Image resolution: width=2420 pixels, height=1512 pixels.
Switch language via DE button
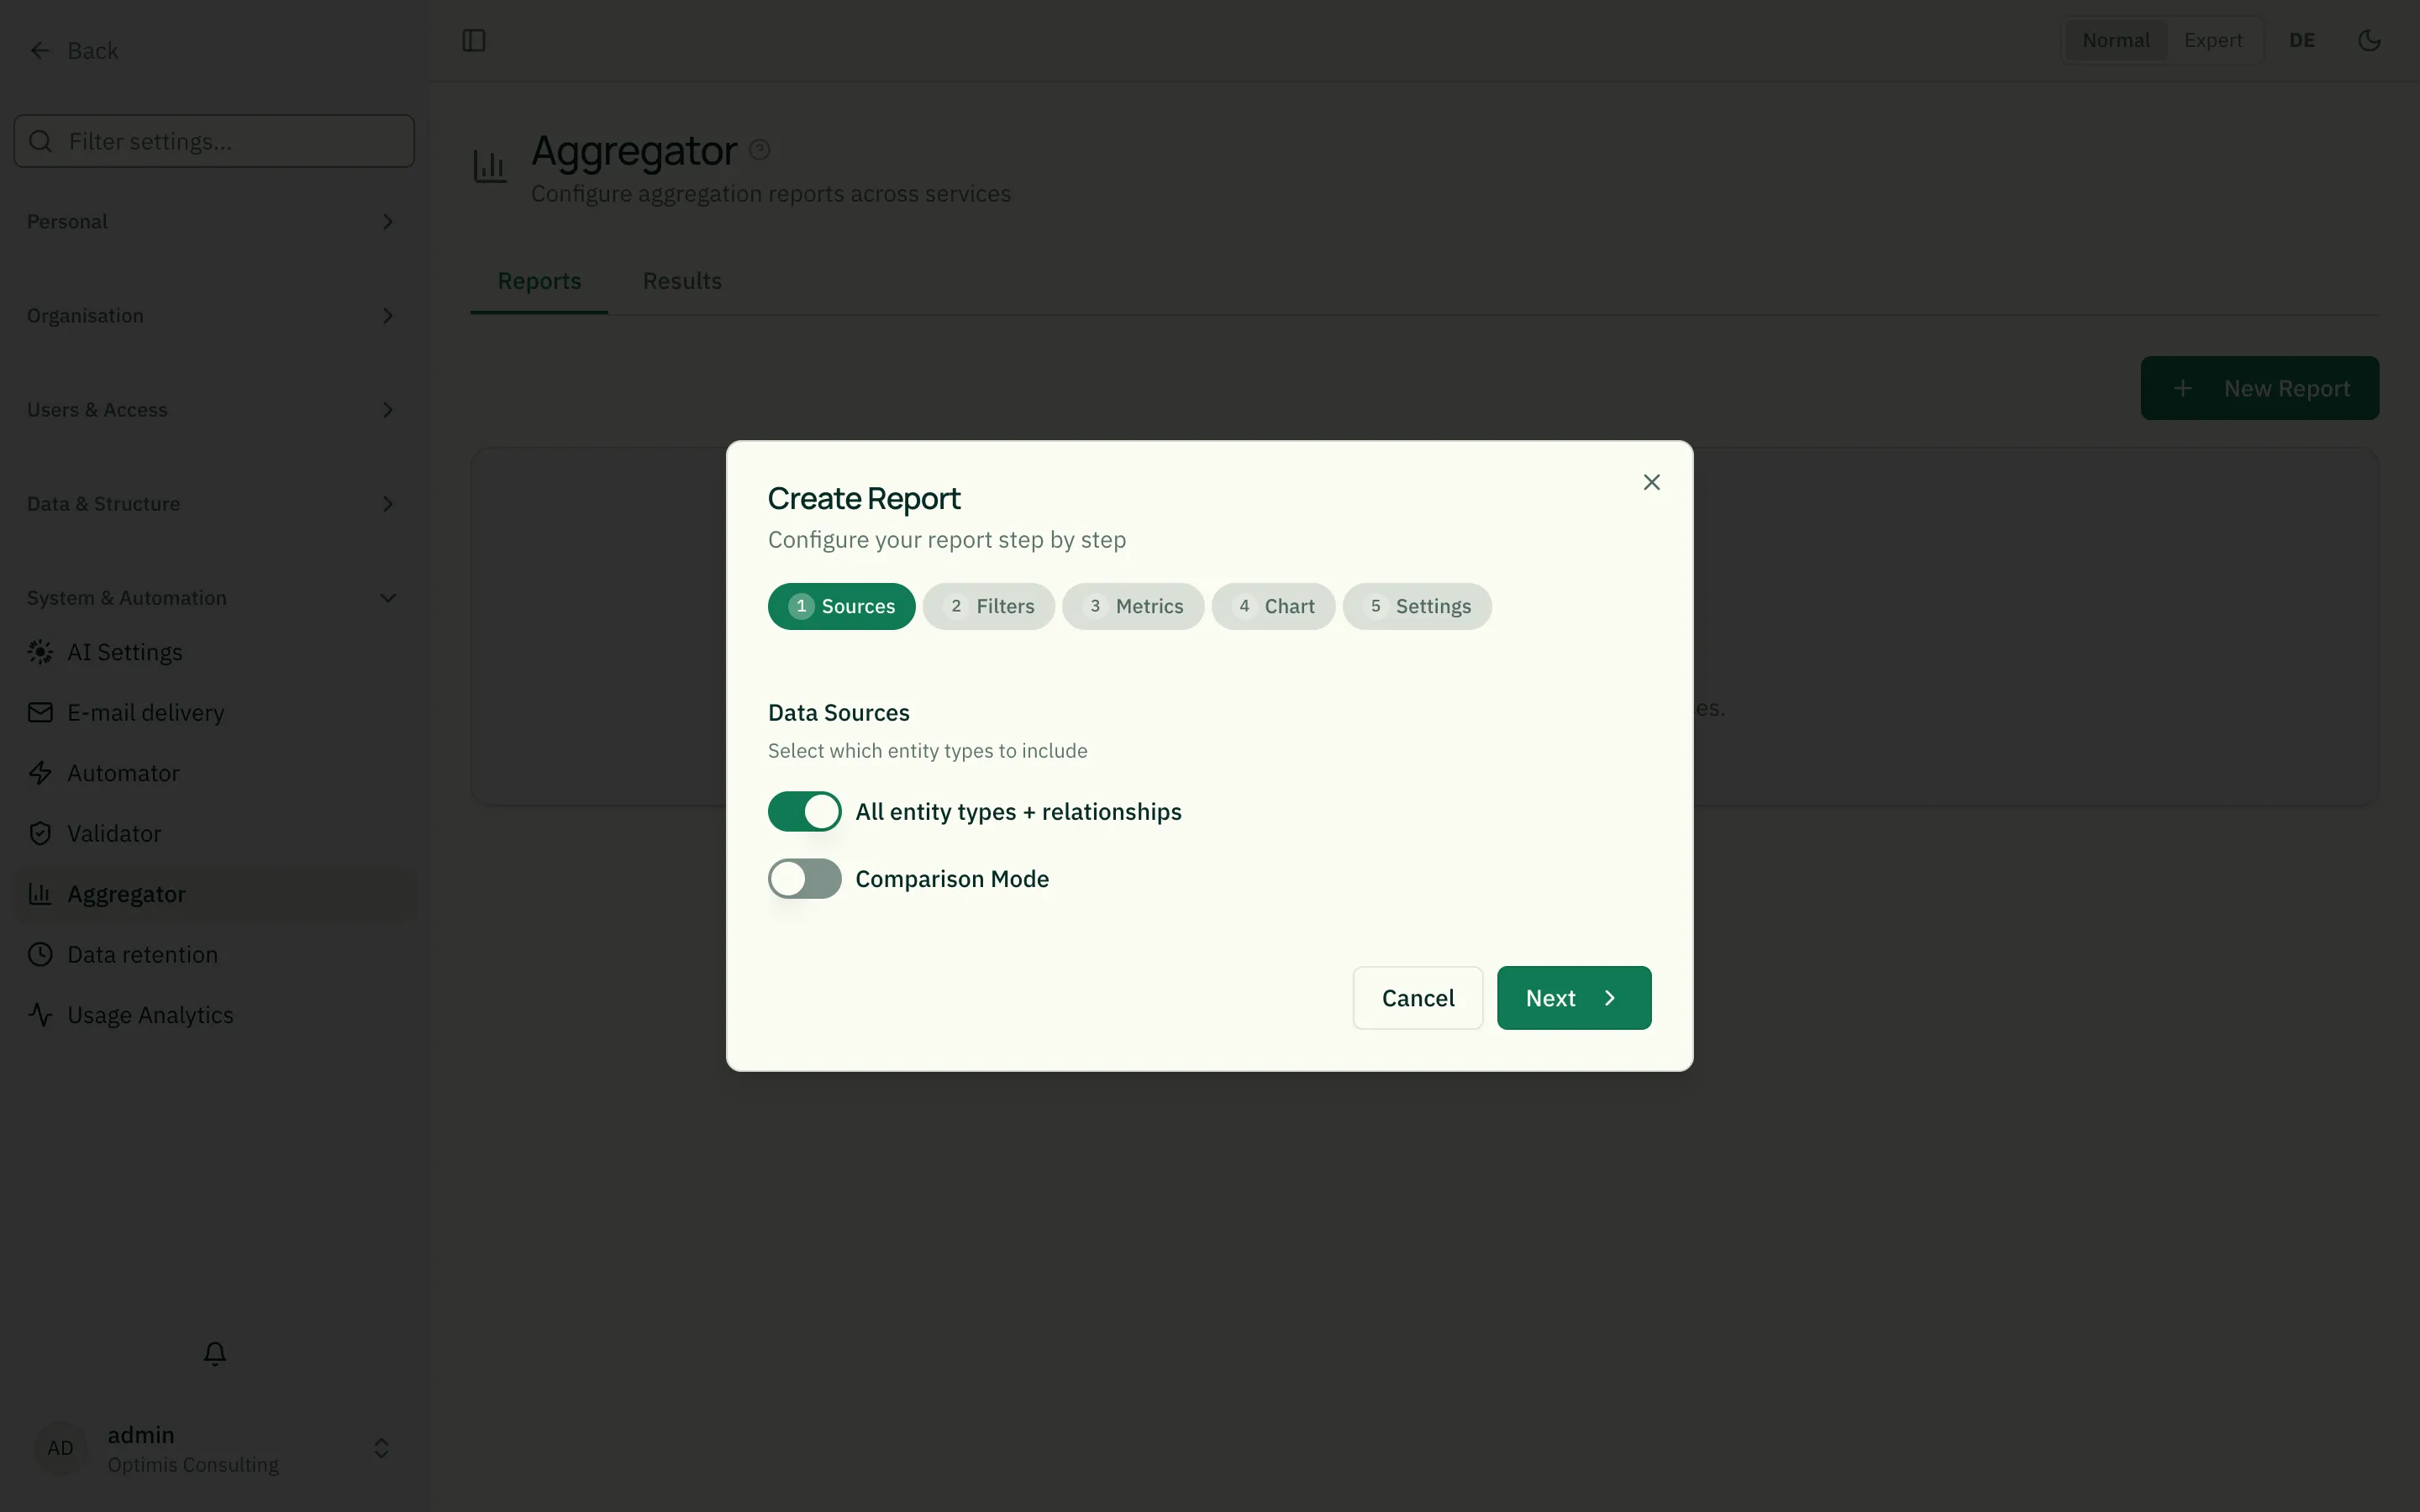click(x=2302, y=40)
